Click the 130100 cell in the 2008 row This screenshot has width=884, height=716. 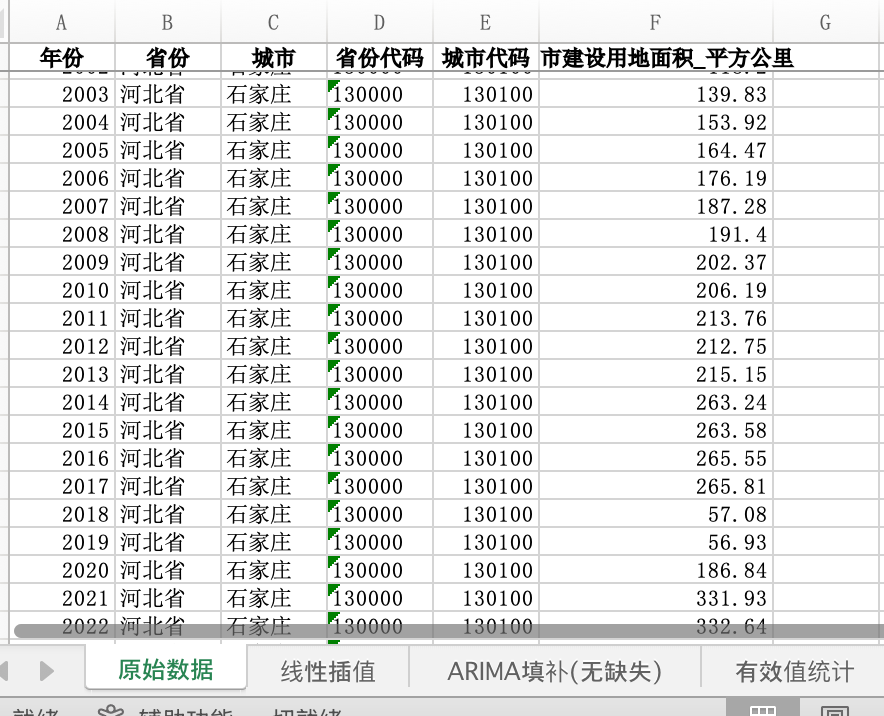point(486,235)
